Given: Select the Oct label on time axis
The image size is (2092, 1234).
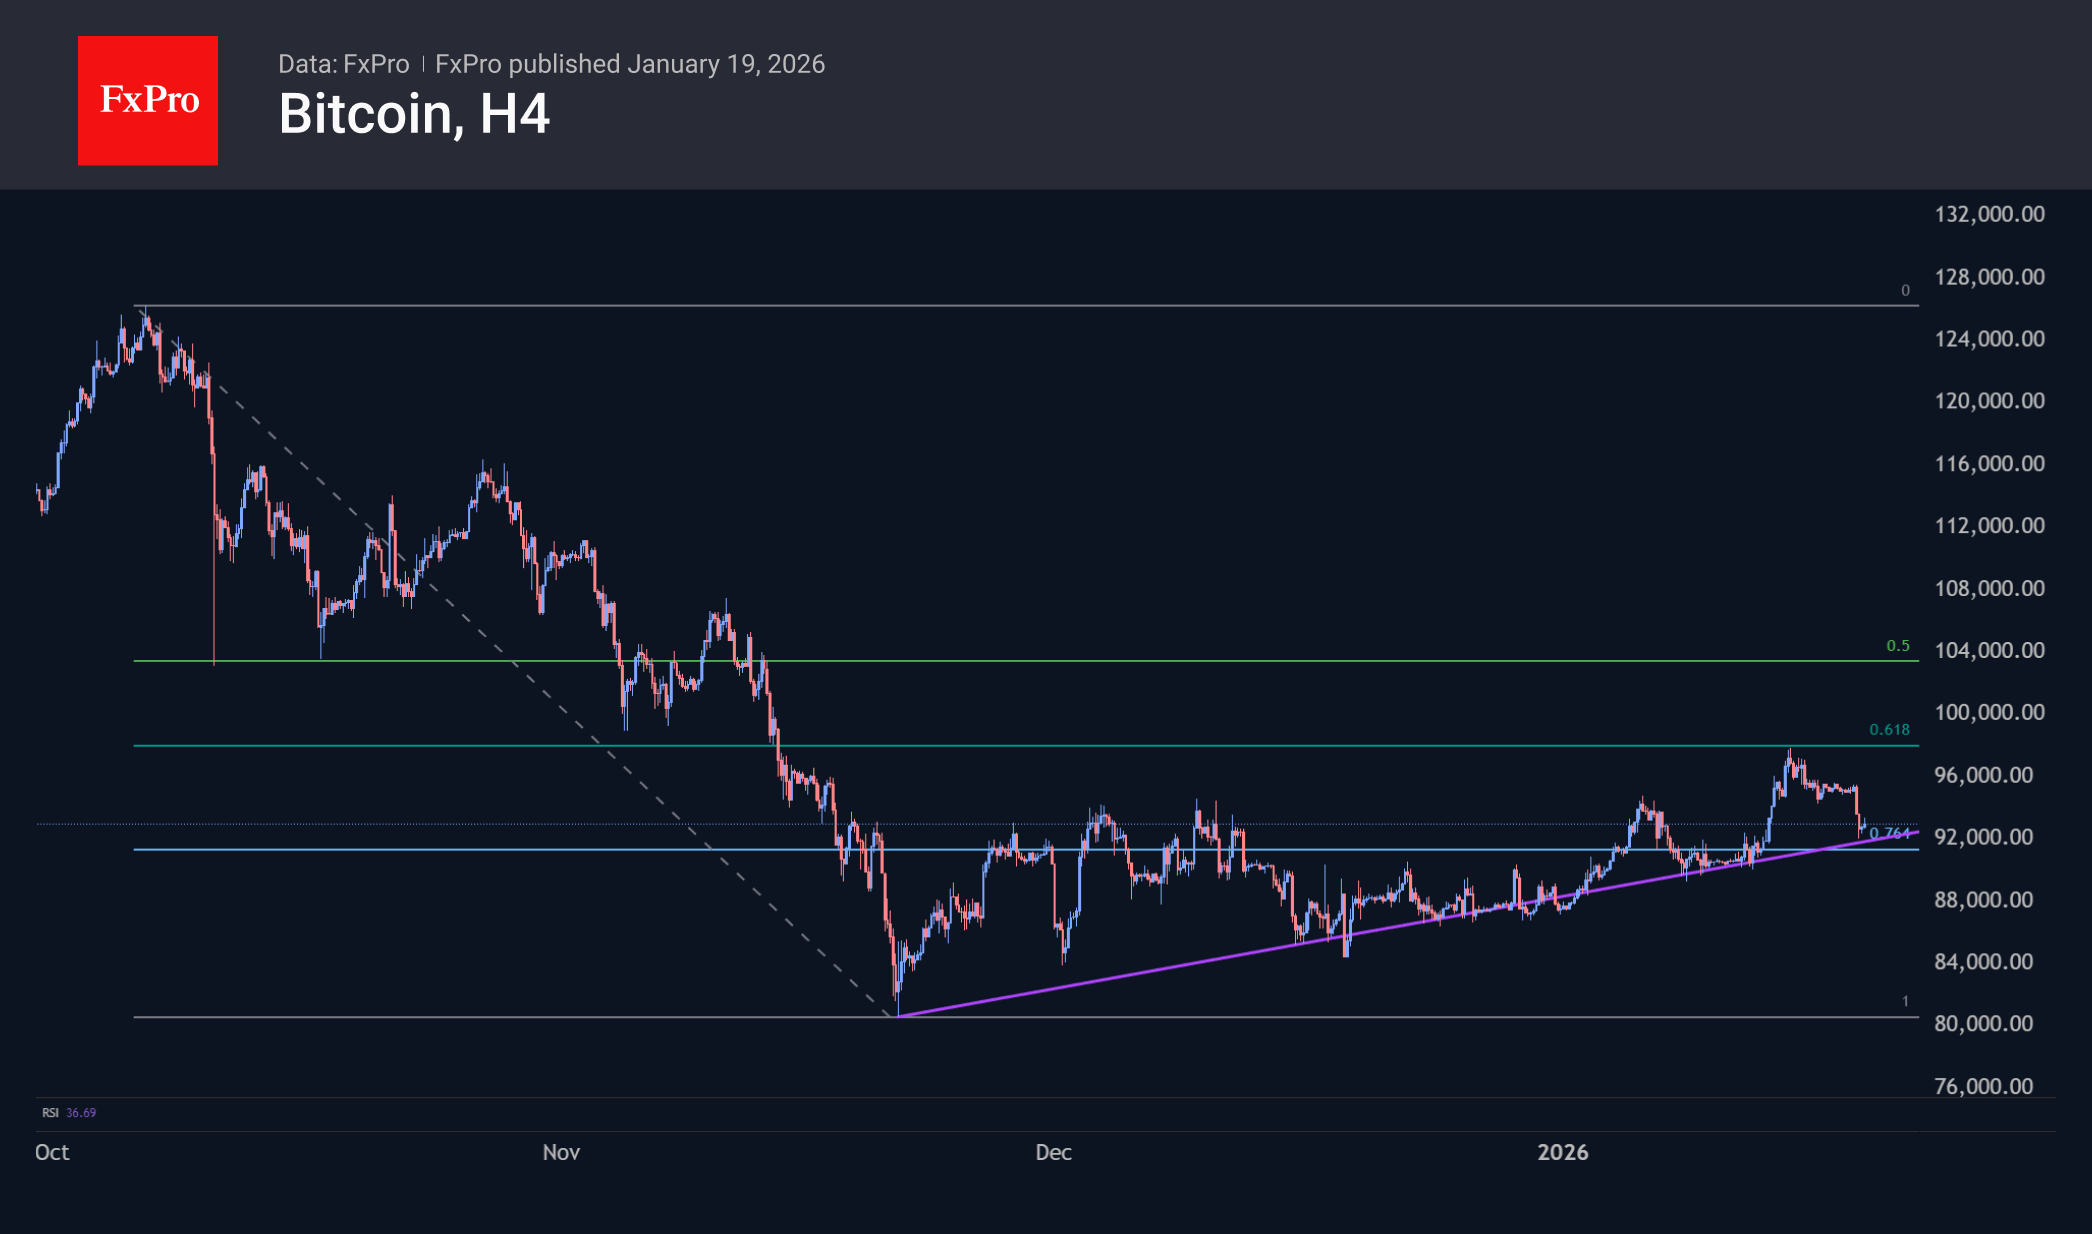Looking at the screenshot, I should (52, 1152).
